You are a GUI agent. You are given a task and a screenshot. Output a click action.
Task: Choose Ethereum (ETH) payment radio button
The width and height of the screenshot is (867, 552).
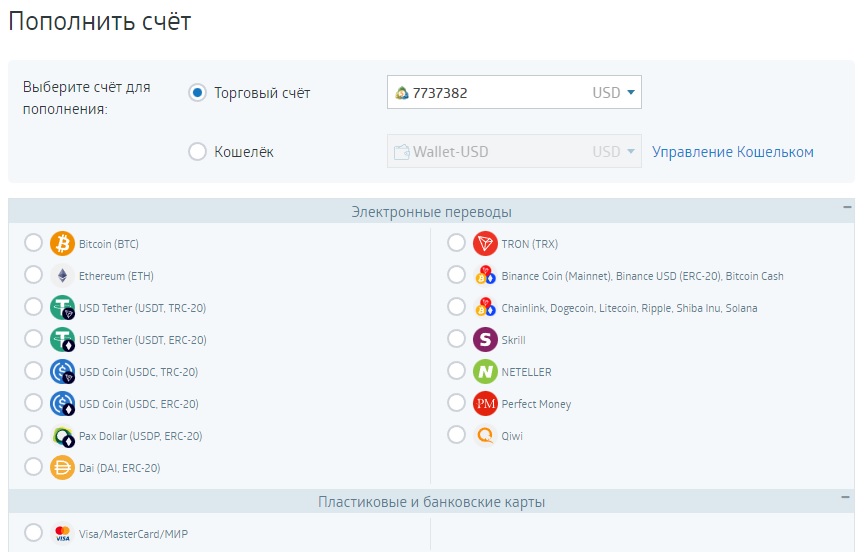[x=33, y=274]
